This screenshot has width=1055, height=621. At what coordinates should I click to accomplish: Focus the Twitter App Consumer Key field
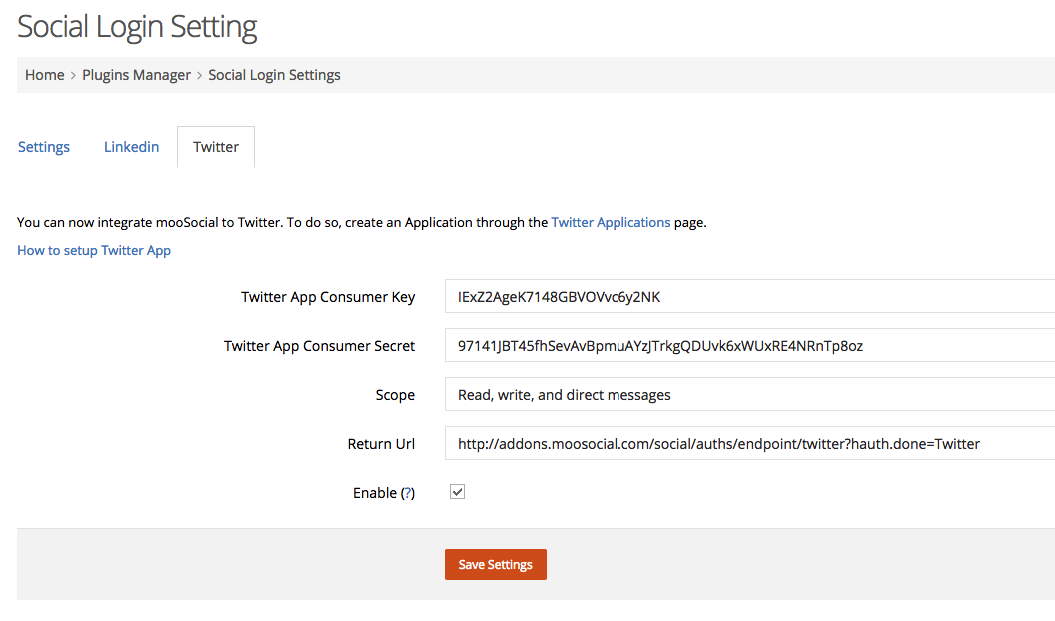point(750,296)
